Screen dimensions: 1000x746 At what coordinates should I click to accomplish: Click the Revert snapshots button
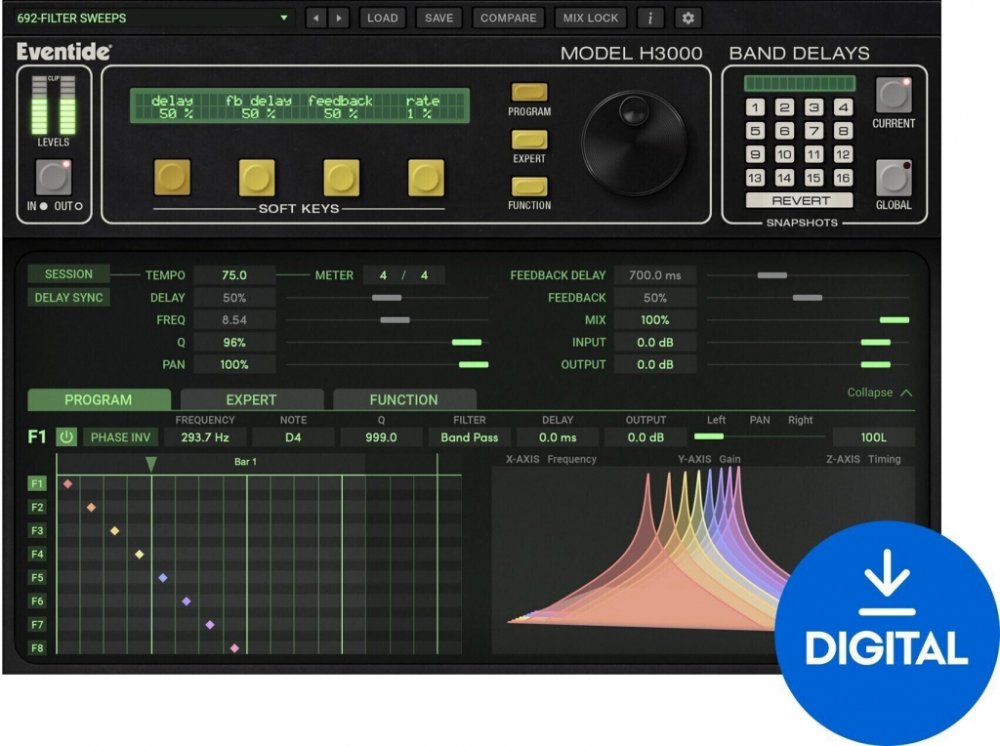pos(800,200)
